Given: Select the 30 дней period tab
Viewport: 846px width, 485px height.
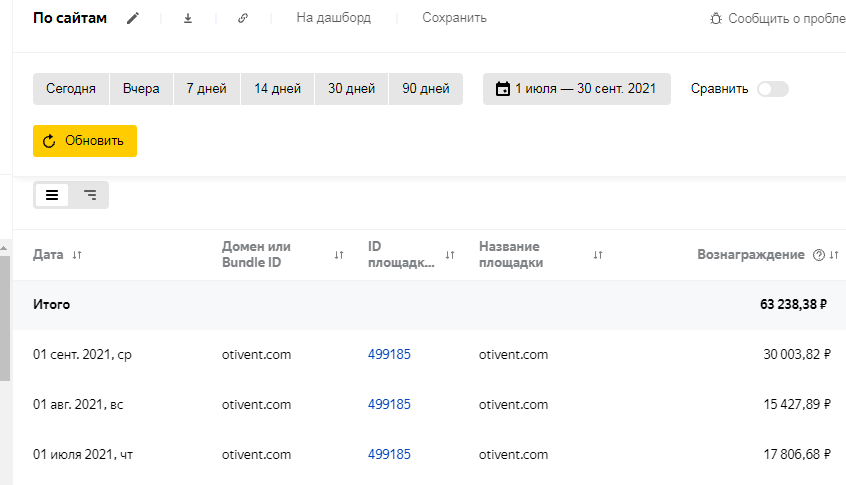Looking at the screenshot, I should point(352,89).
